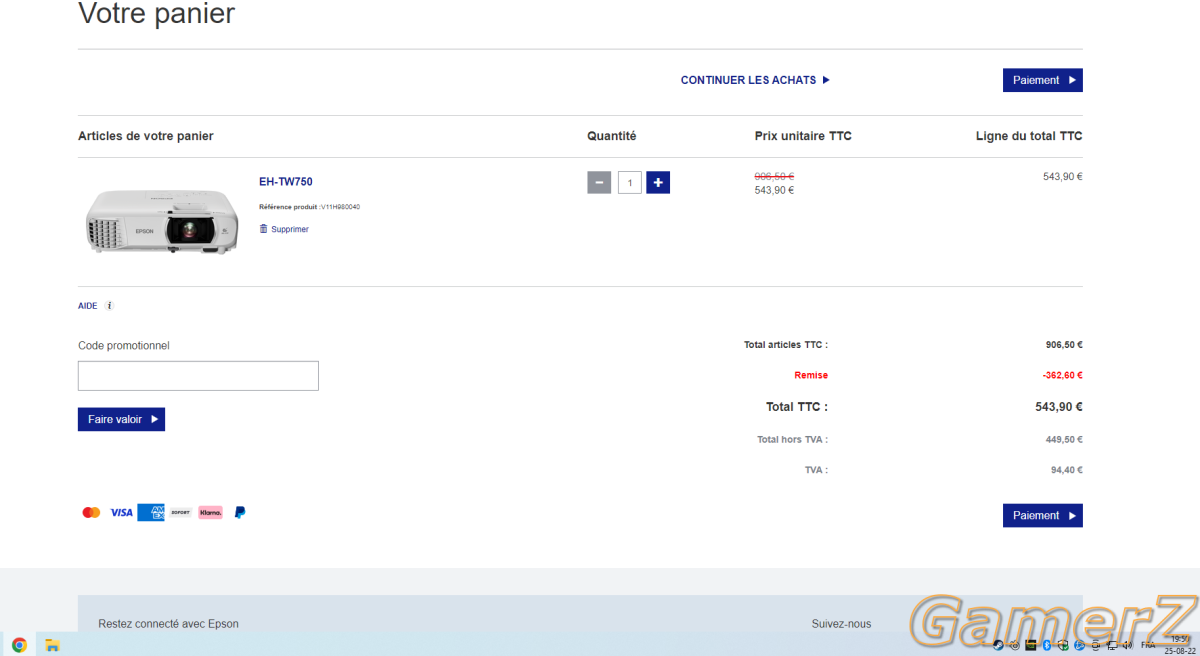Image resolution: width=1200 pixels, height=656 pixels.
Task: Click the bold "Total TTC :" label
Action: point(797,407)
